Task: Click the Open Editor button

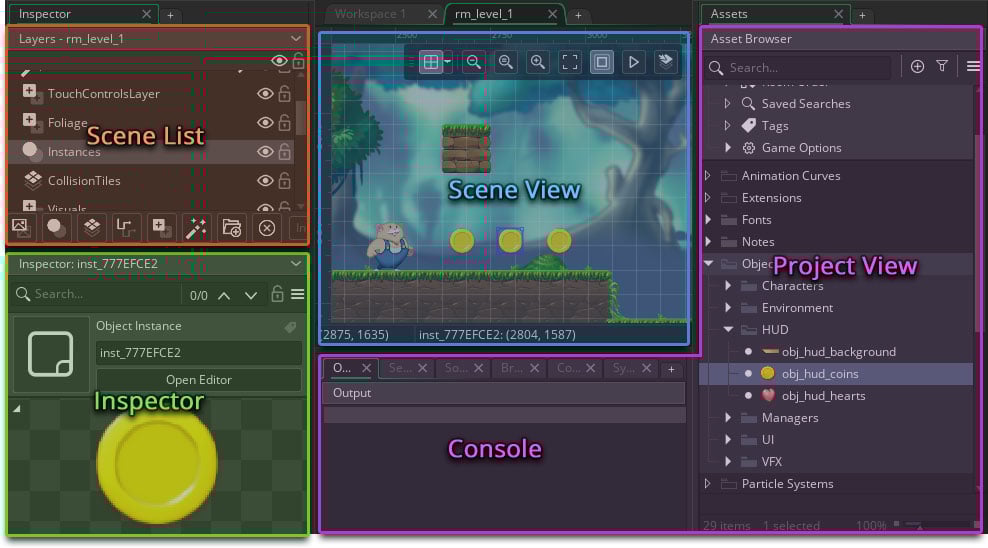Action: (198, 380)
